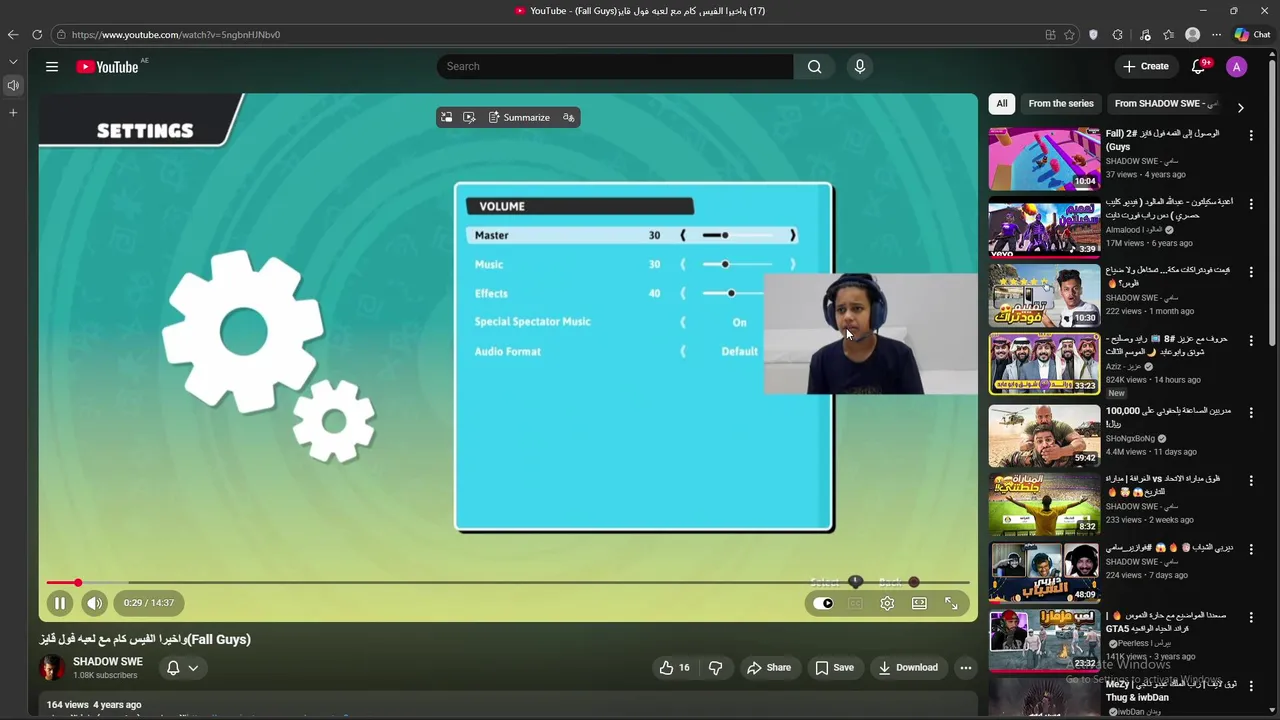Image resolution: width=1280 pixels, height=720 pixels.
Task: Open menu for Aziz 824K views video
Action: coord(1251,341)
